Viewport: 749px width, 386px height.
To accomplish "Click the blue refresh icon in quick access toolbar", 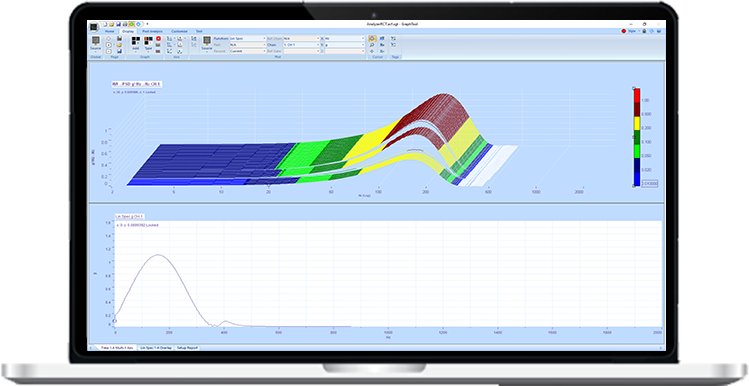I will 138,24.
